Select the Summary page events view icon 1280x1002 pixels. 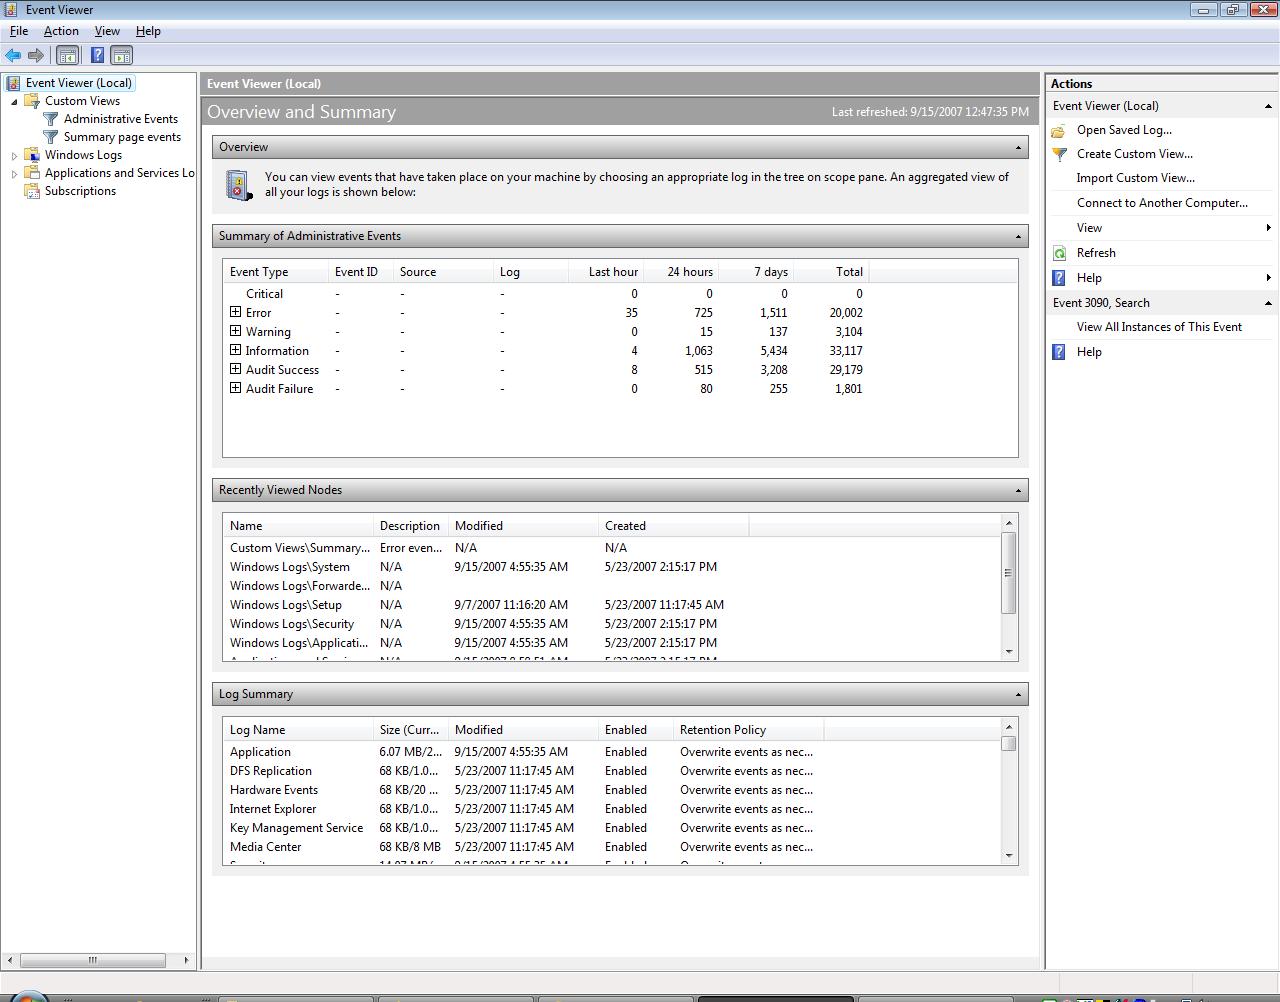point(48,137)
